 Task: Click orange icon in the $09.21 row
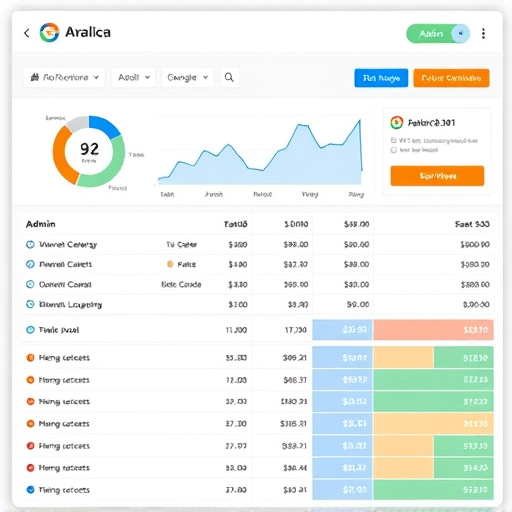pyautogui.click(x=30, y=358)
